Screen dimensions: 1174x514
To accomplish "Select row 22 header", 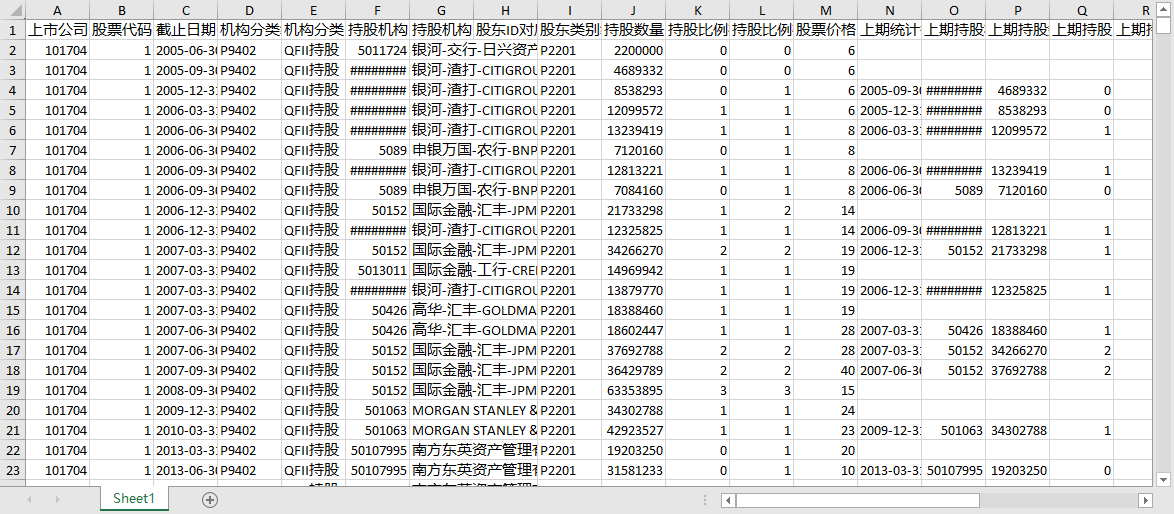I will (13, 450).
